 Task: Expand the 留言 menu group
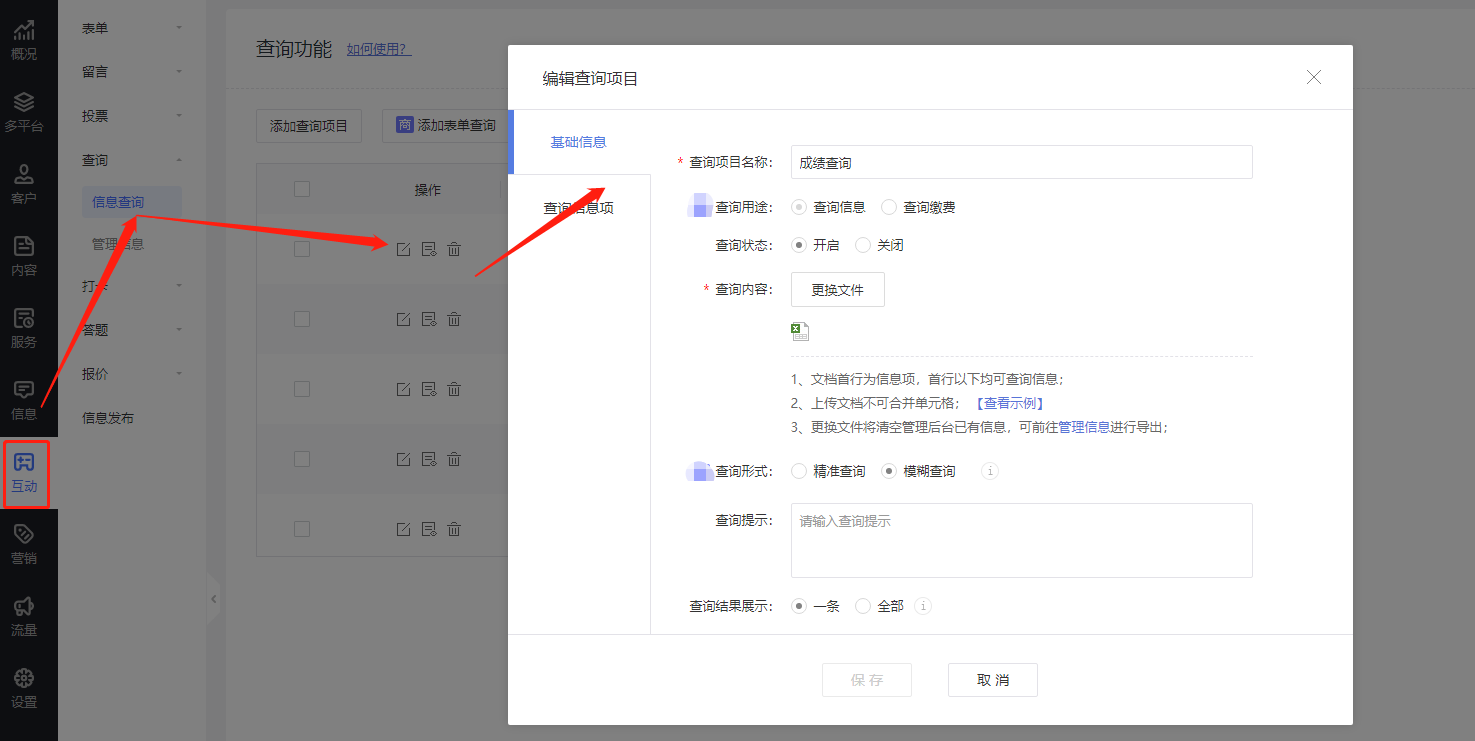[132, 72]
